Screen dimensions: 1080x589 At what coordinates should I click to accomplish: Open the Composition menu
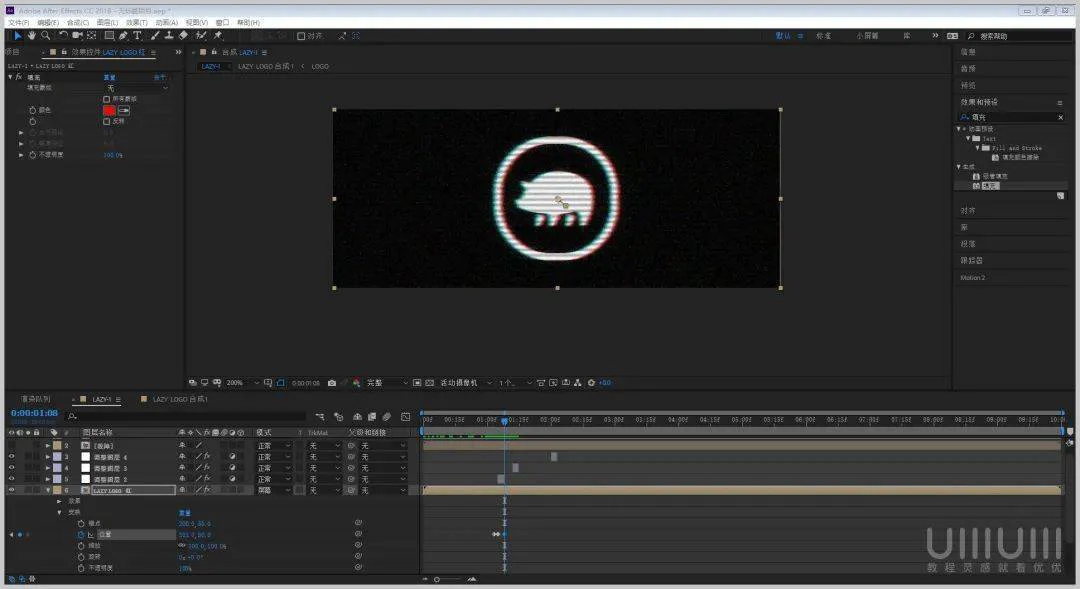tap(77, 23)
